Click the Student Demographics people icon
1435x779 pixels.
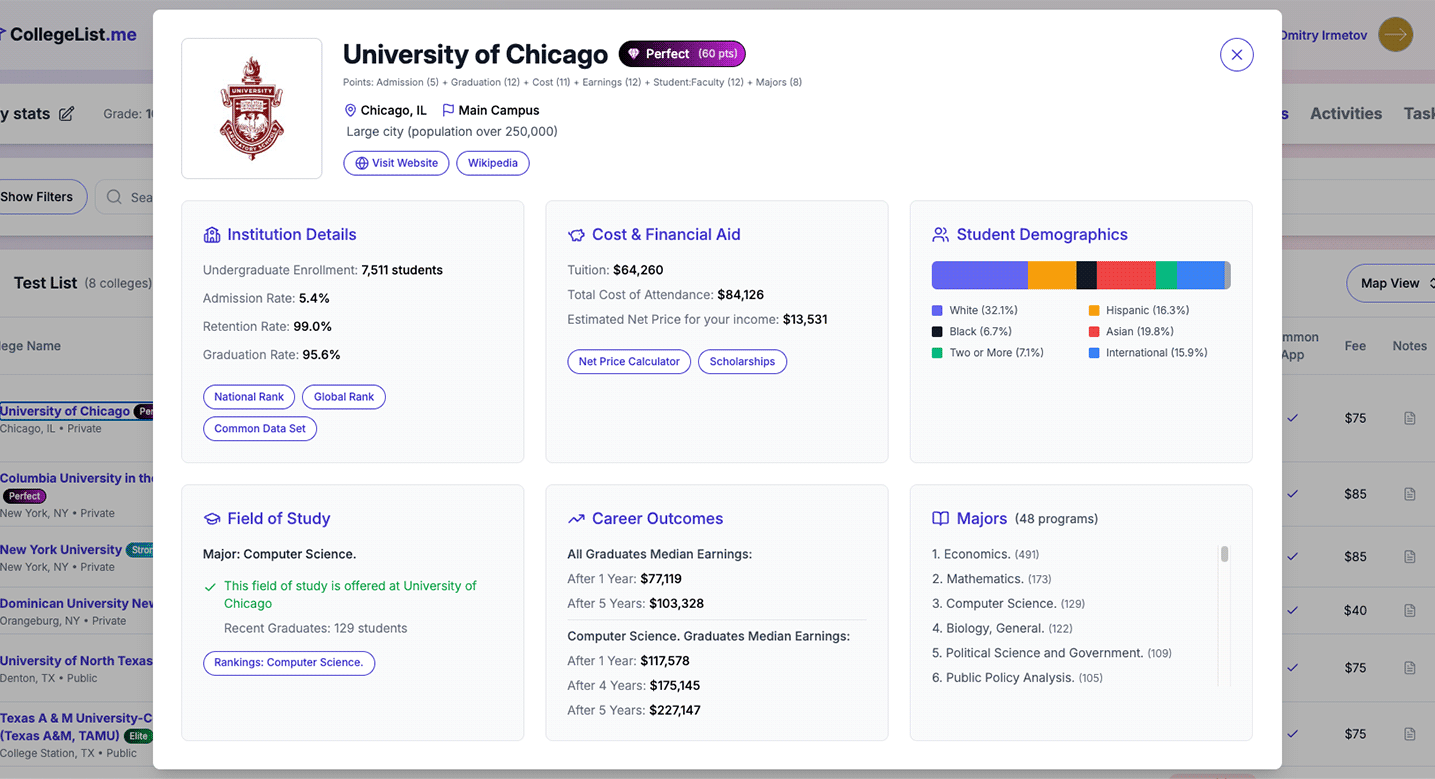(x=941, y=235)
